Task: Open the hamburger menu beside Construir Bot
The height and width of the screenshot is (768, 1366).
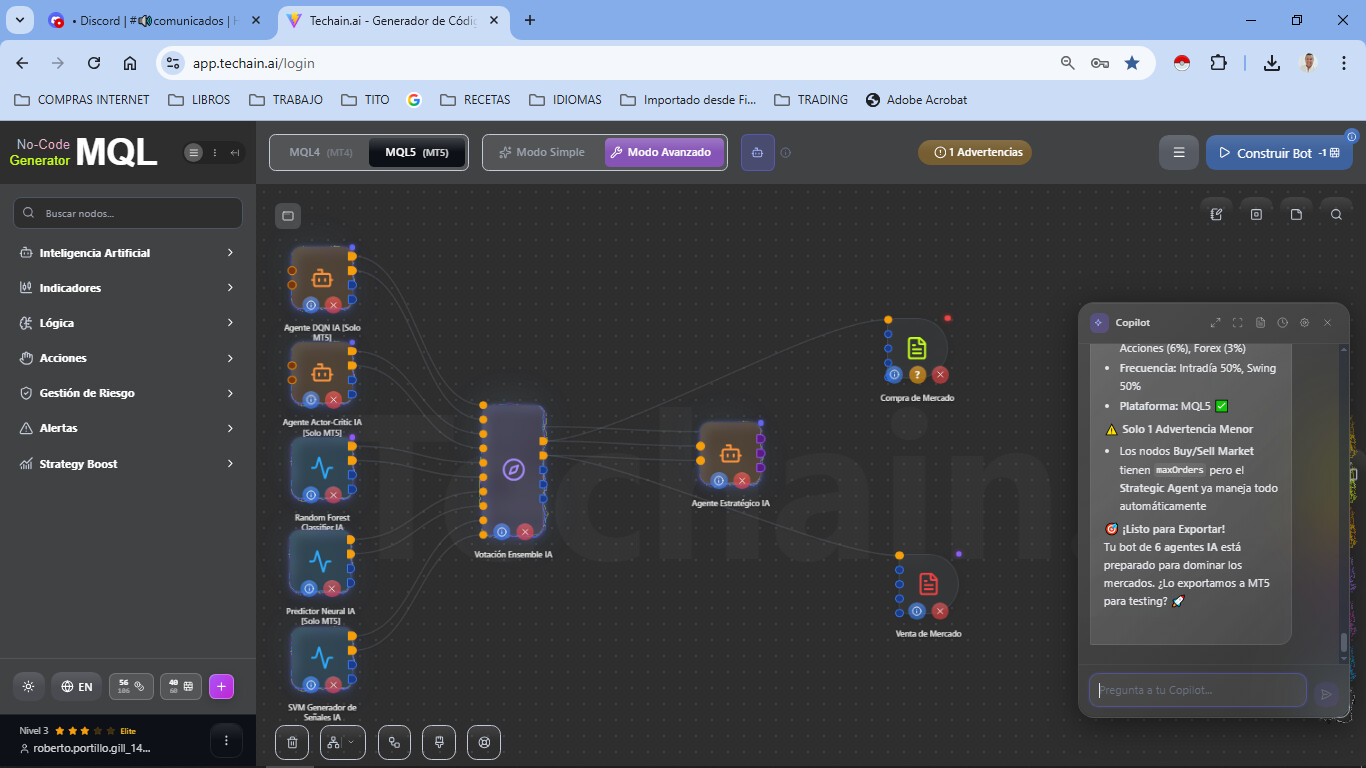Action: click(1179, 153)
